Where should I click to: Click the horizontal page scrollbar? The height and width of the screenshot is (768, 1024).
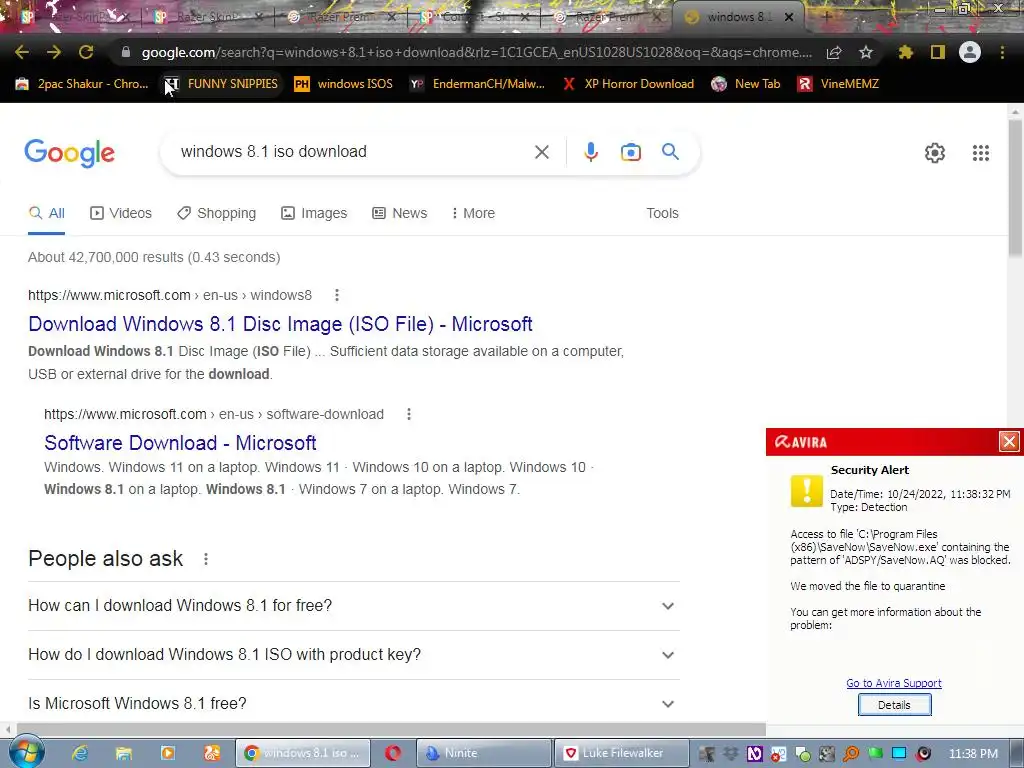(391, 729)
